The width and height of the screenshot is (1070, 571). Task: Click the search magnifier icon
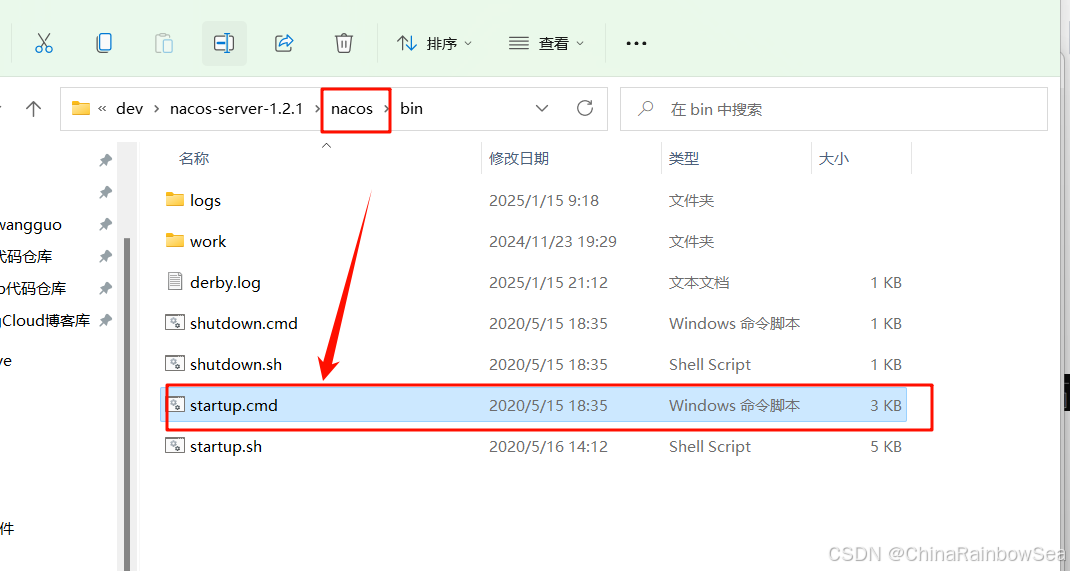point(645,108)
